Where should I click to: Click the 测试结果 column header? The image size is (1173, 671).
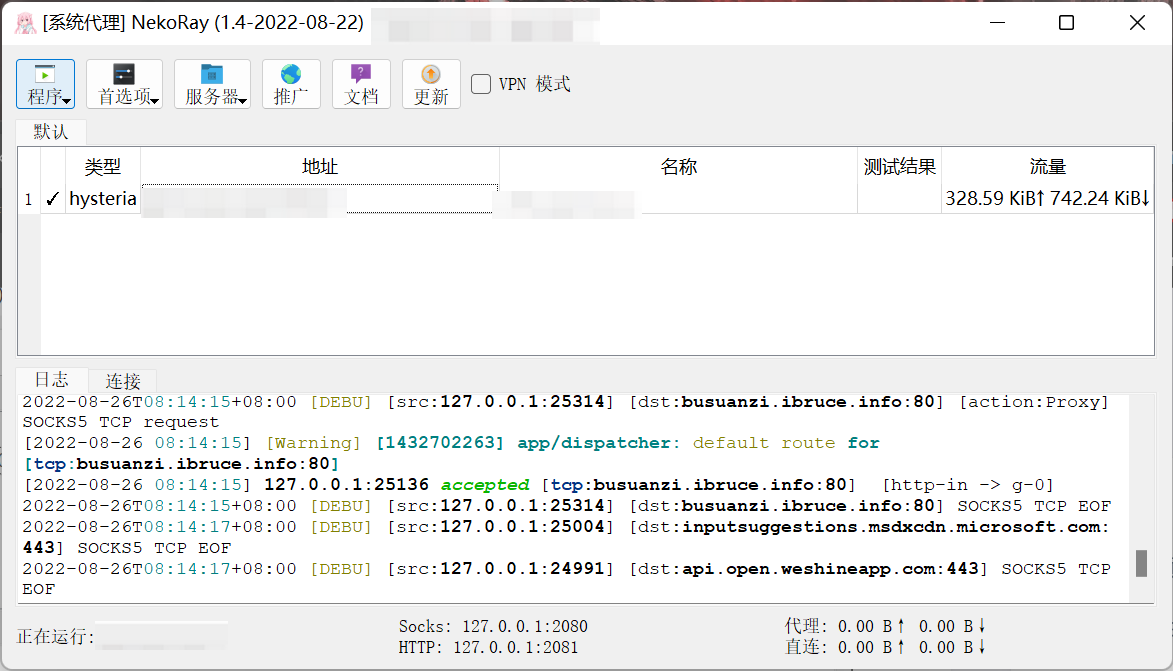[899, 167]
